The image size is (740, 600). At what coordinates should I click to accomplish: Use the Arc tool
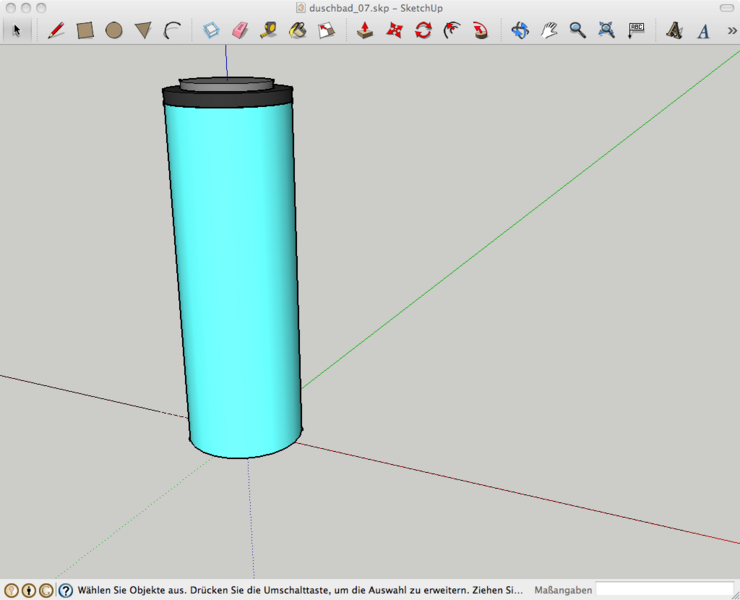point(172,30)
